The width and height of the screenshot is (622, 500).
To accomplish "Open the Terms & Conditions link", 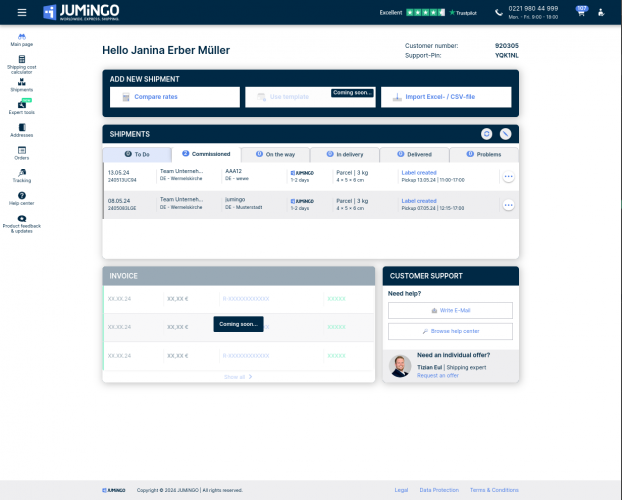I will (x=494, y=490).
